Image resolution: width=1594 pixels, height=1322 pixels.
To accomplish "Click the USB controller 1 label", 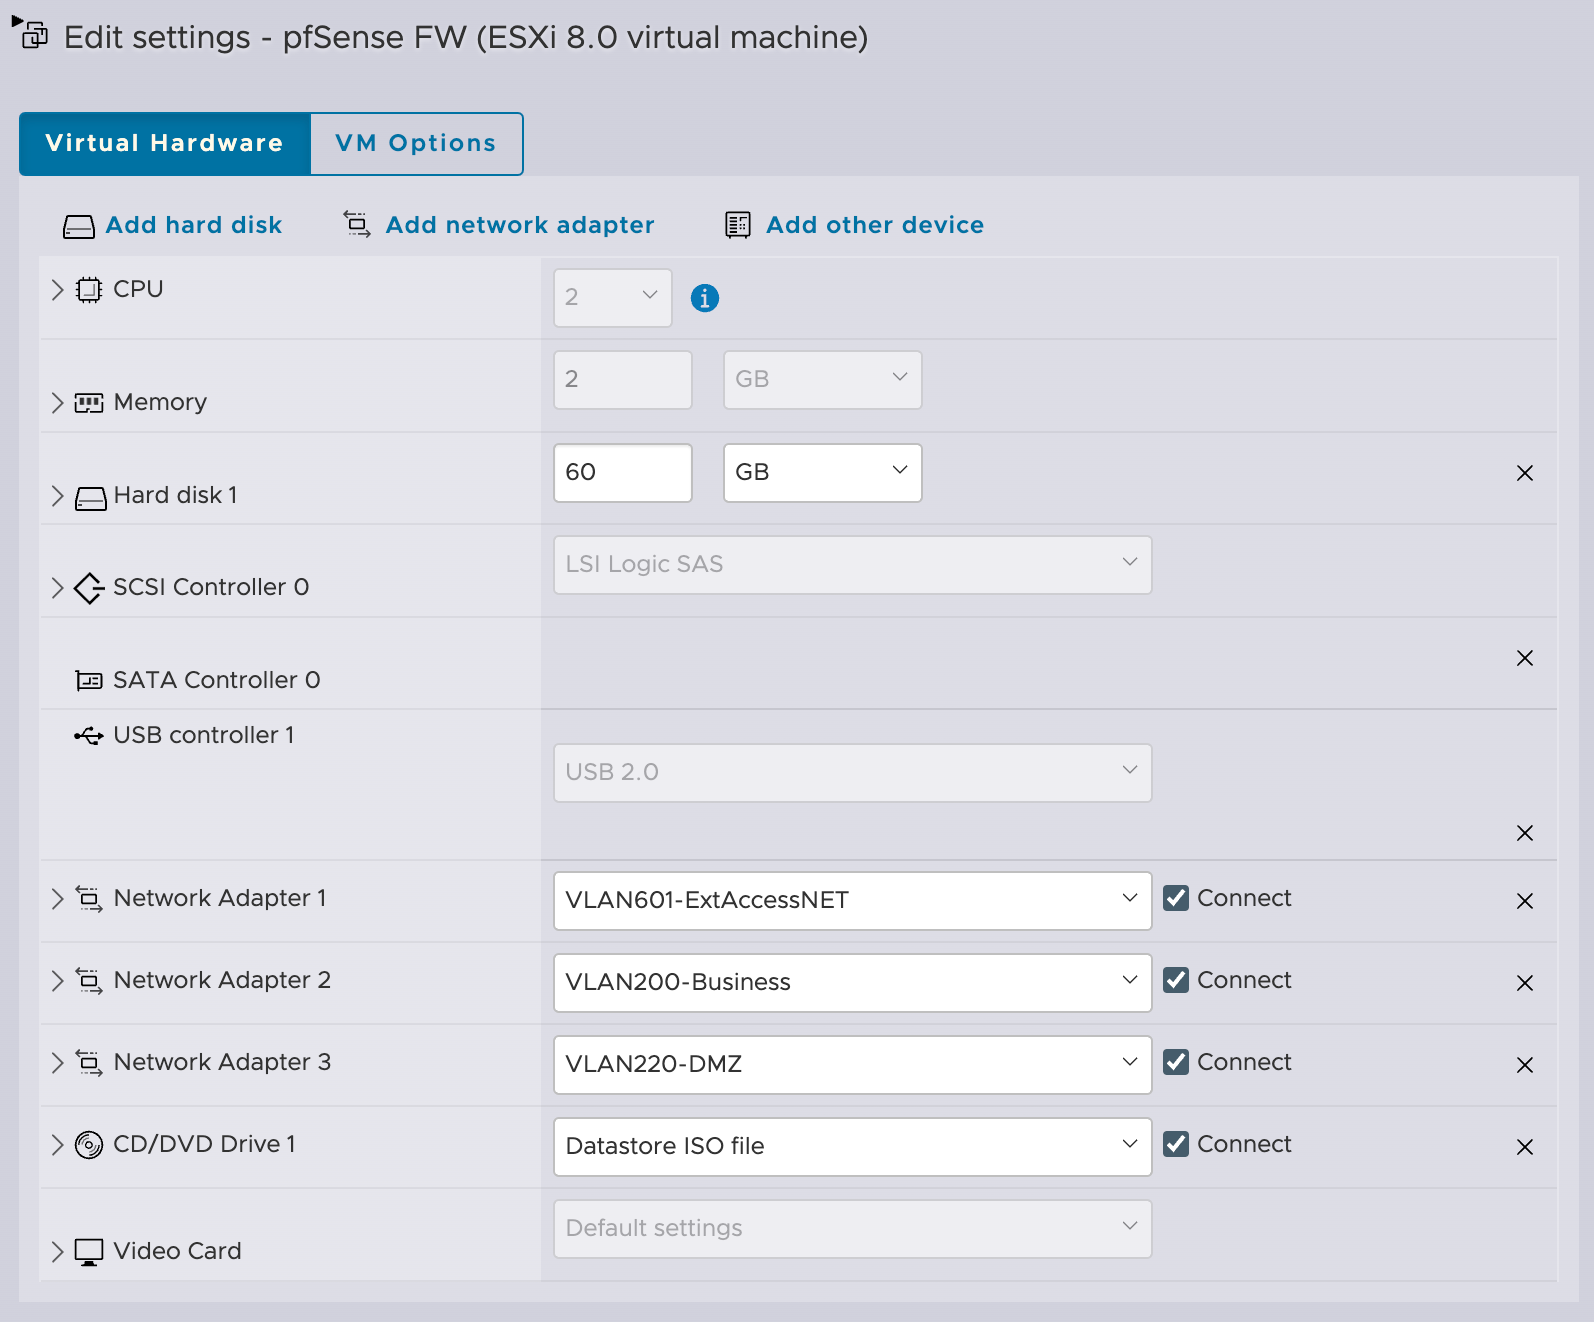I will pos(204,735).
